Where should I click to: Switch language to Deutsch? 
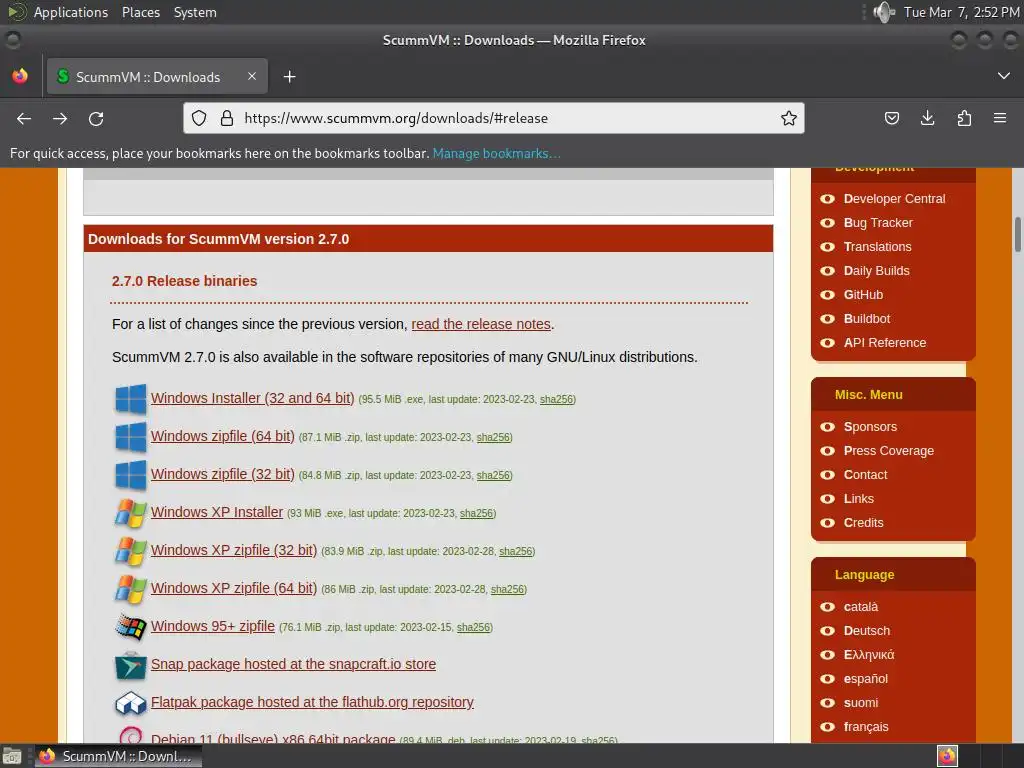pyautogui.click(x=867, y=631)
